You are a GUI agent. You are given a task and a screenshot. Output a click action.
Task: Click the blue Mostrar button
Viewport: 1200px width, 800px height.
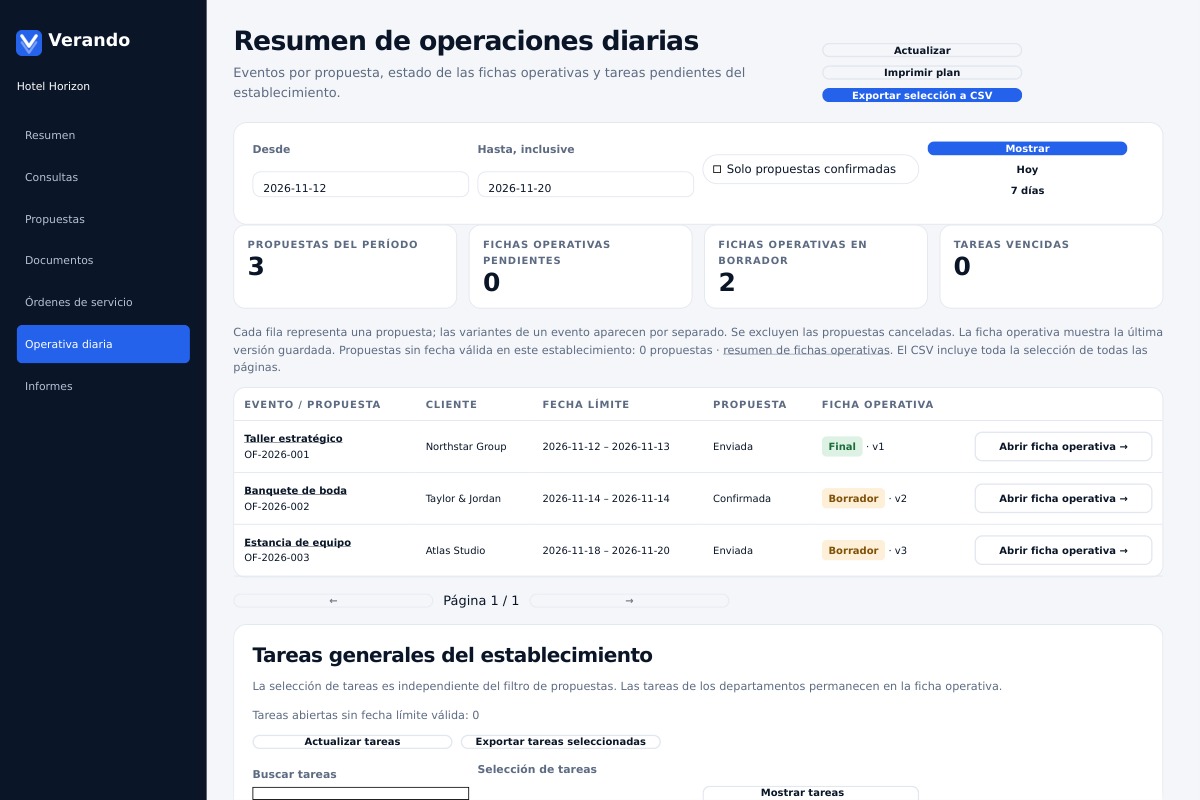pyautogui.click(x=1027, y=148)
